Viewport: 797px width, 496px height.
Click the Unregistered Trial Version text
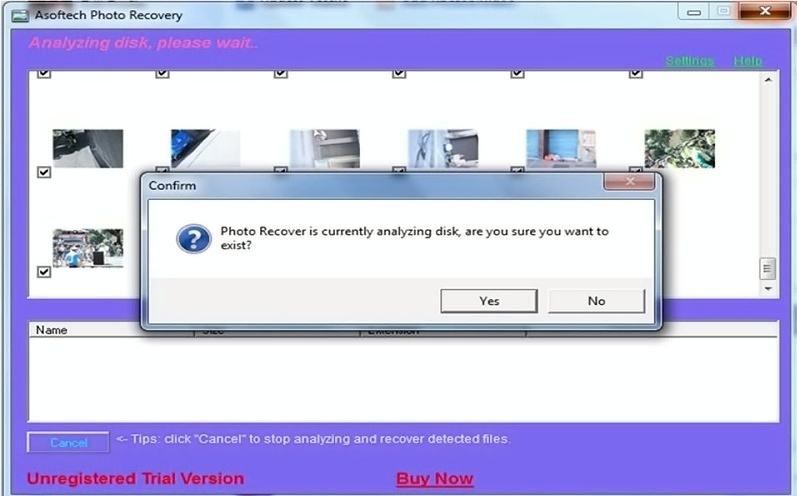click(x=135, y=479)
